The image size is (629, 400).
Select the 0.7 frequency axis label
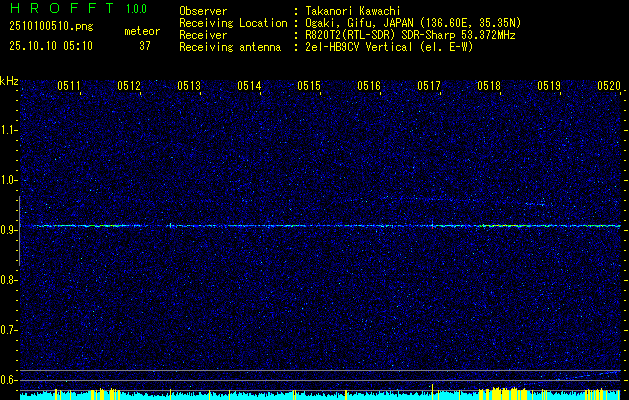point(9,330)
